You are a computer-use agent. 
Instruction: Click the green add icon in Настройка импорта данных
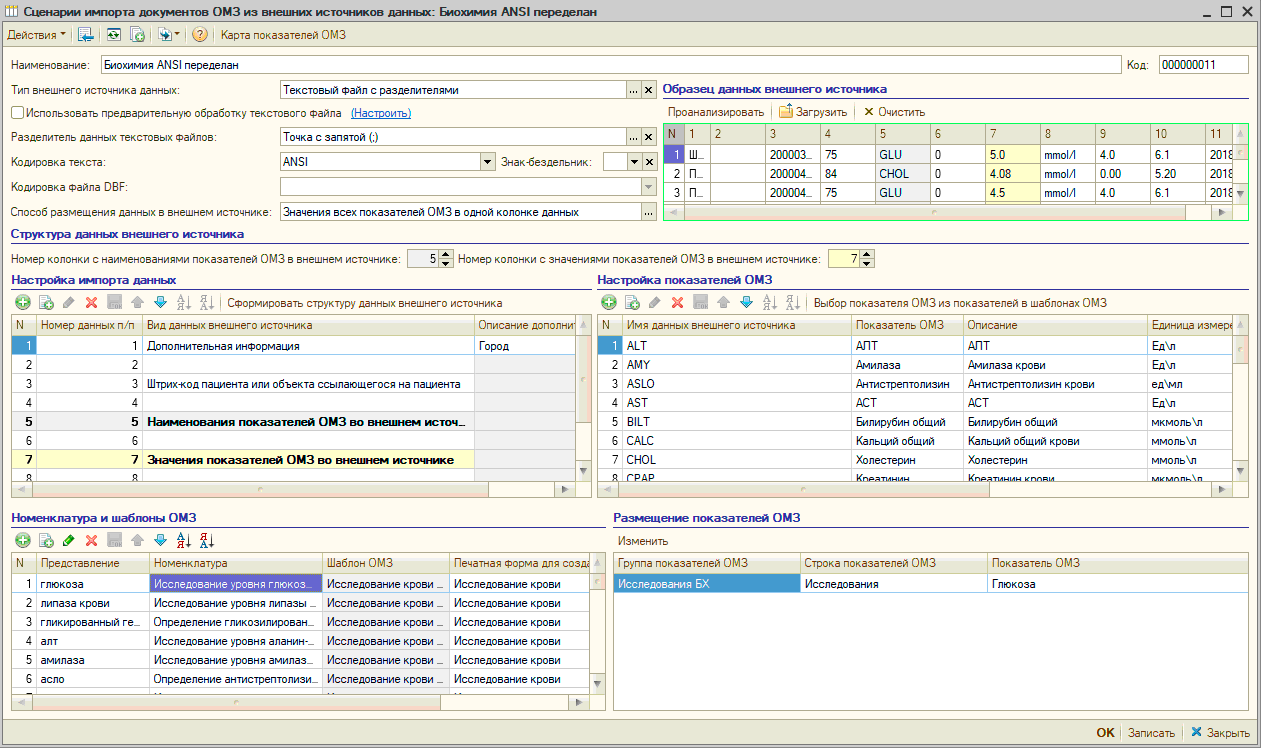[x=22, y=303]
